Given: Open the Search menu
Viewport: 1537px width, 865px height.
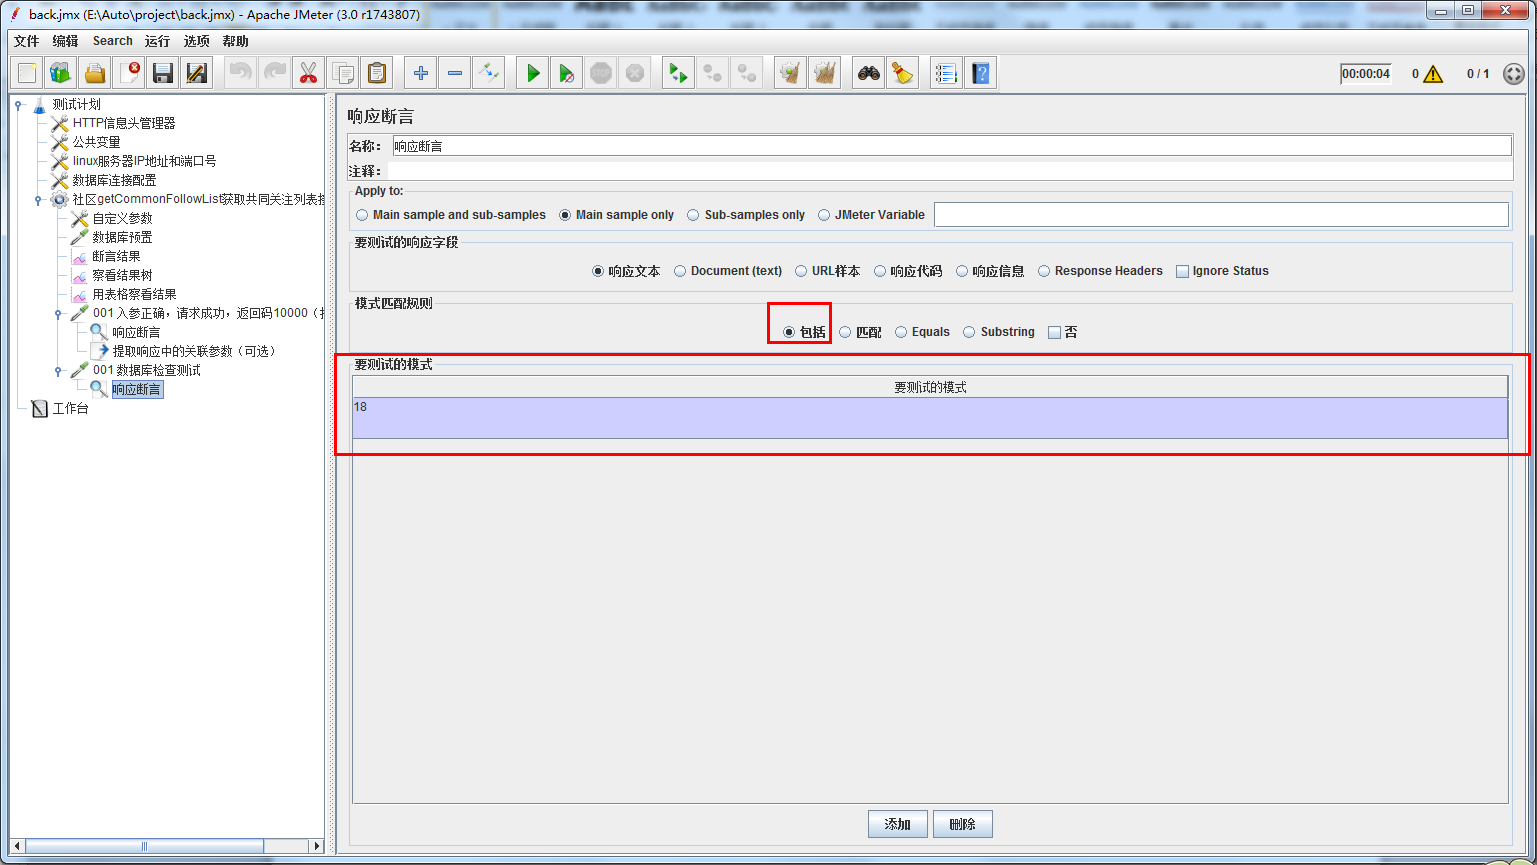Looking at the screenshot, I should coord(113,41).
